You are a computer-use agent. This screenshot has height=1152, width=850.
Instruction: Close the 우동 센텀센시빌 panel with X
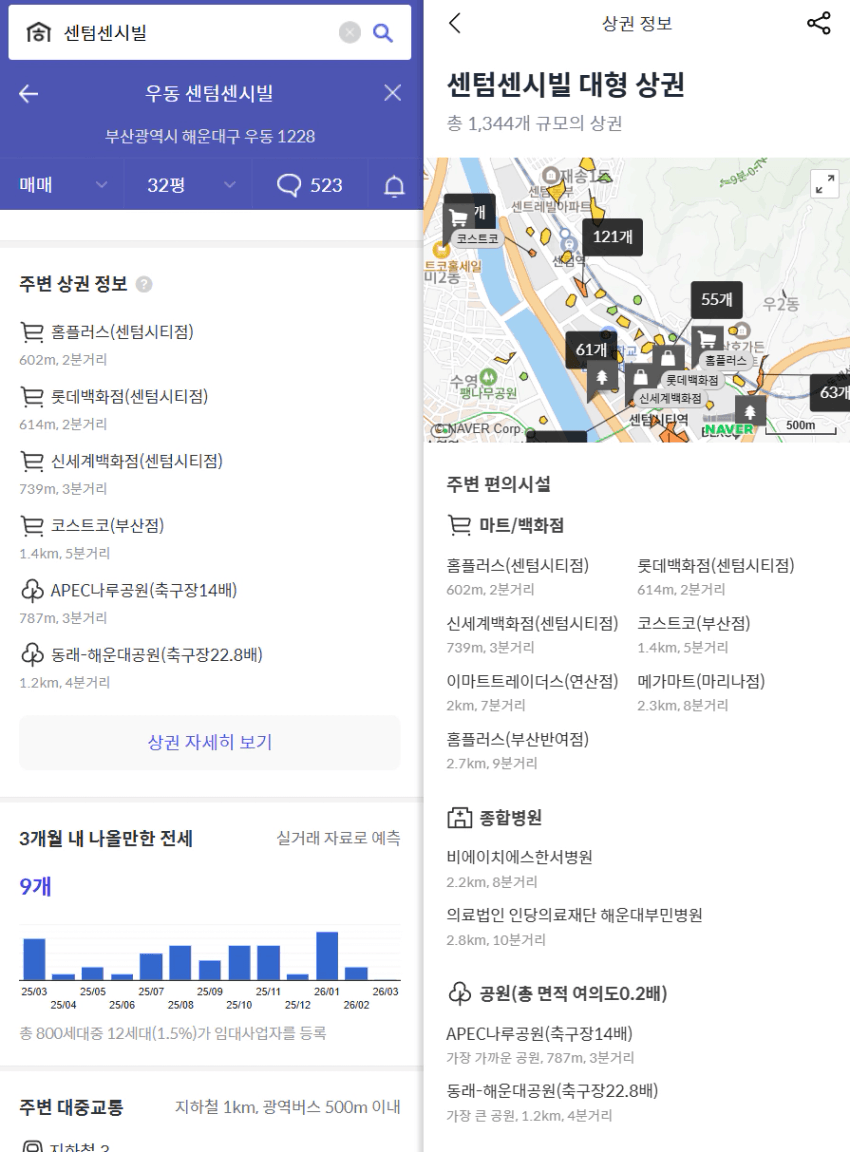pyautogui.click(x=393, y=93)
